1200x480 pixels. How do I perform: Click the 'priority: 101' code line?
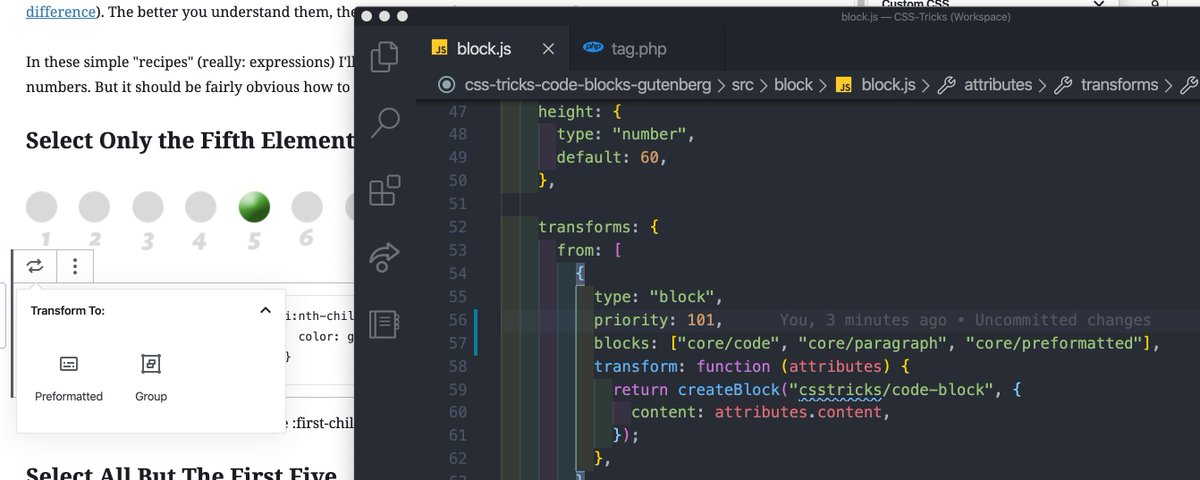659,320
